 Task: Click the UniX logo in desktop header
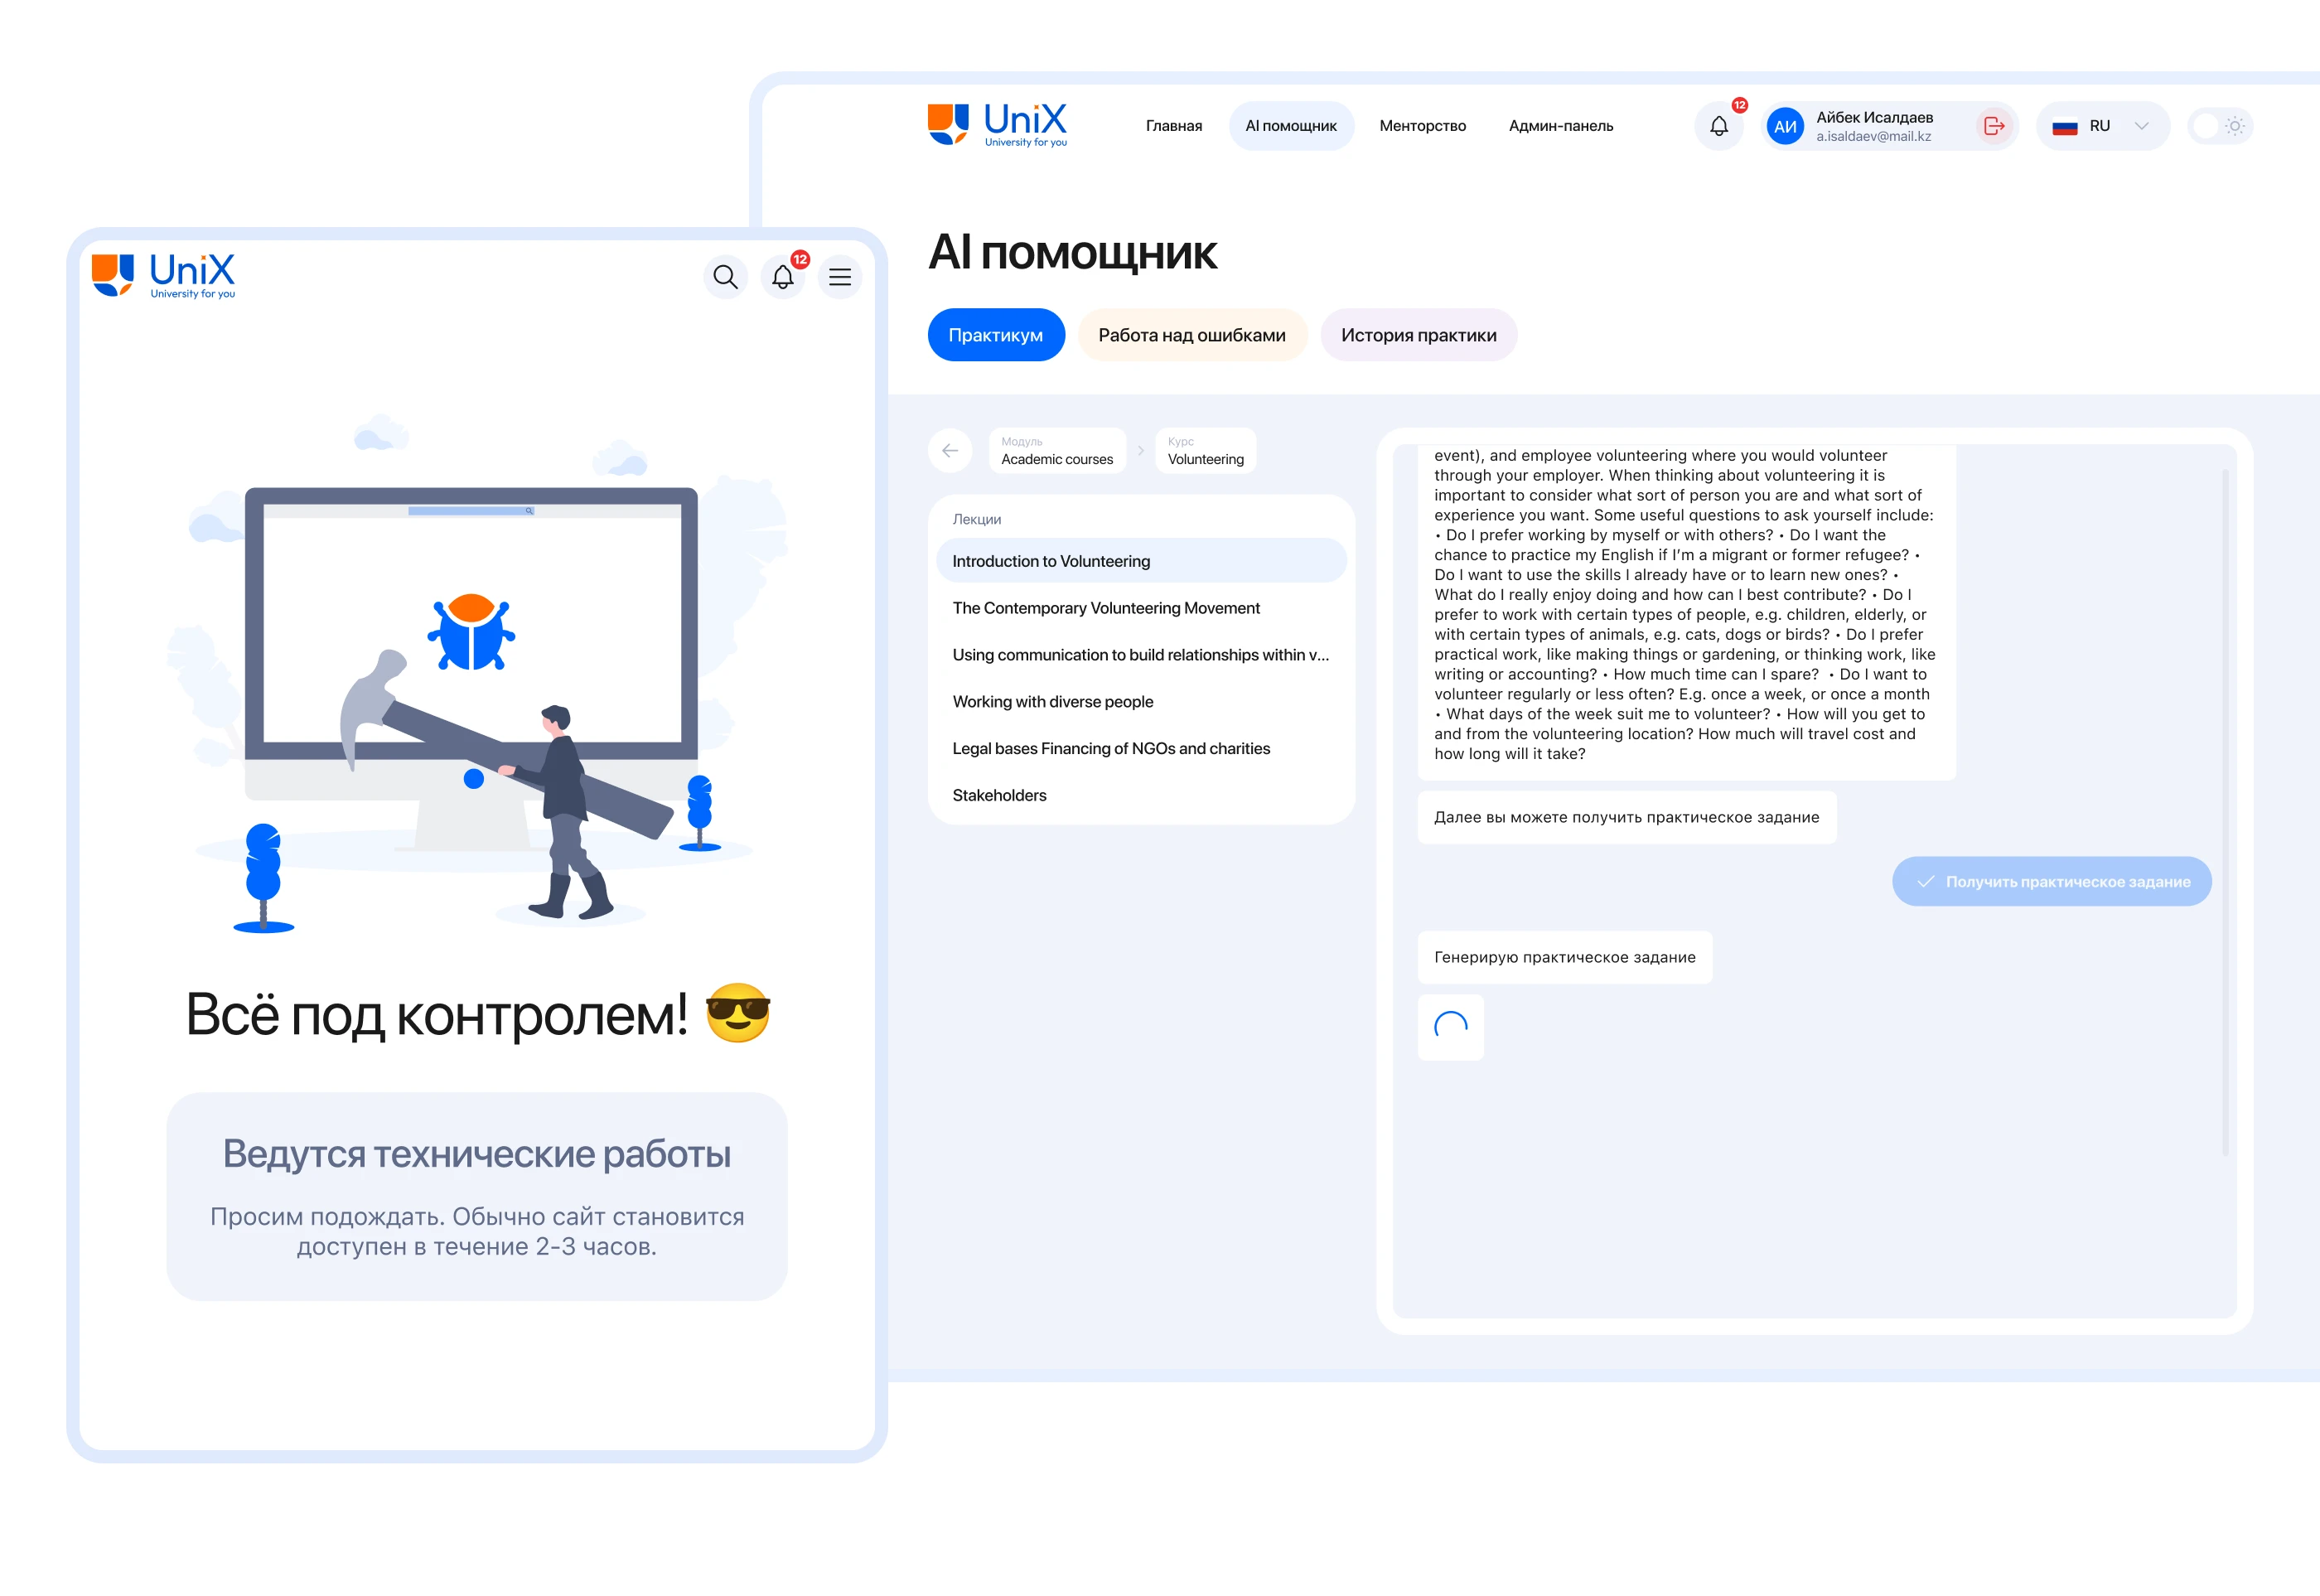(x=997, y=126)
